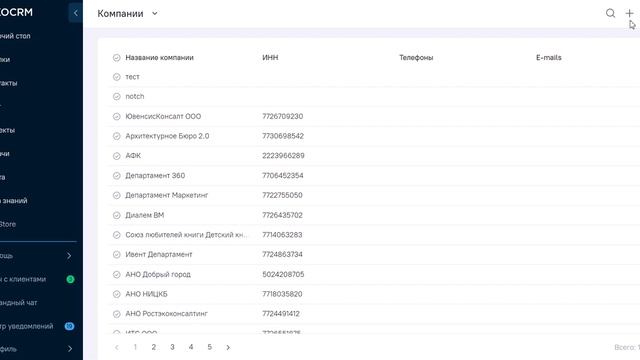Image resolution: width=640 pixels, height=360 pixels.
Task: Select the Ивент Департамент row checkbox
Action: tap(117, 254)
